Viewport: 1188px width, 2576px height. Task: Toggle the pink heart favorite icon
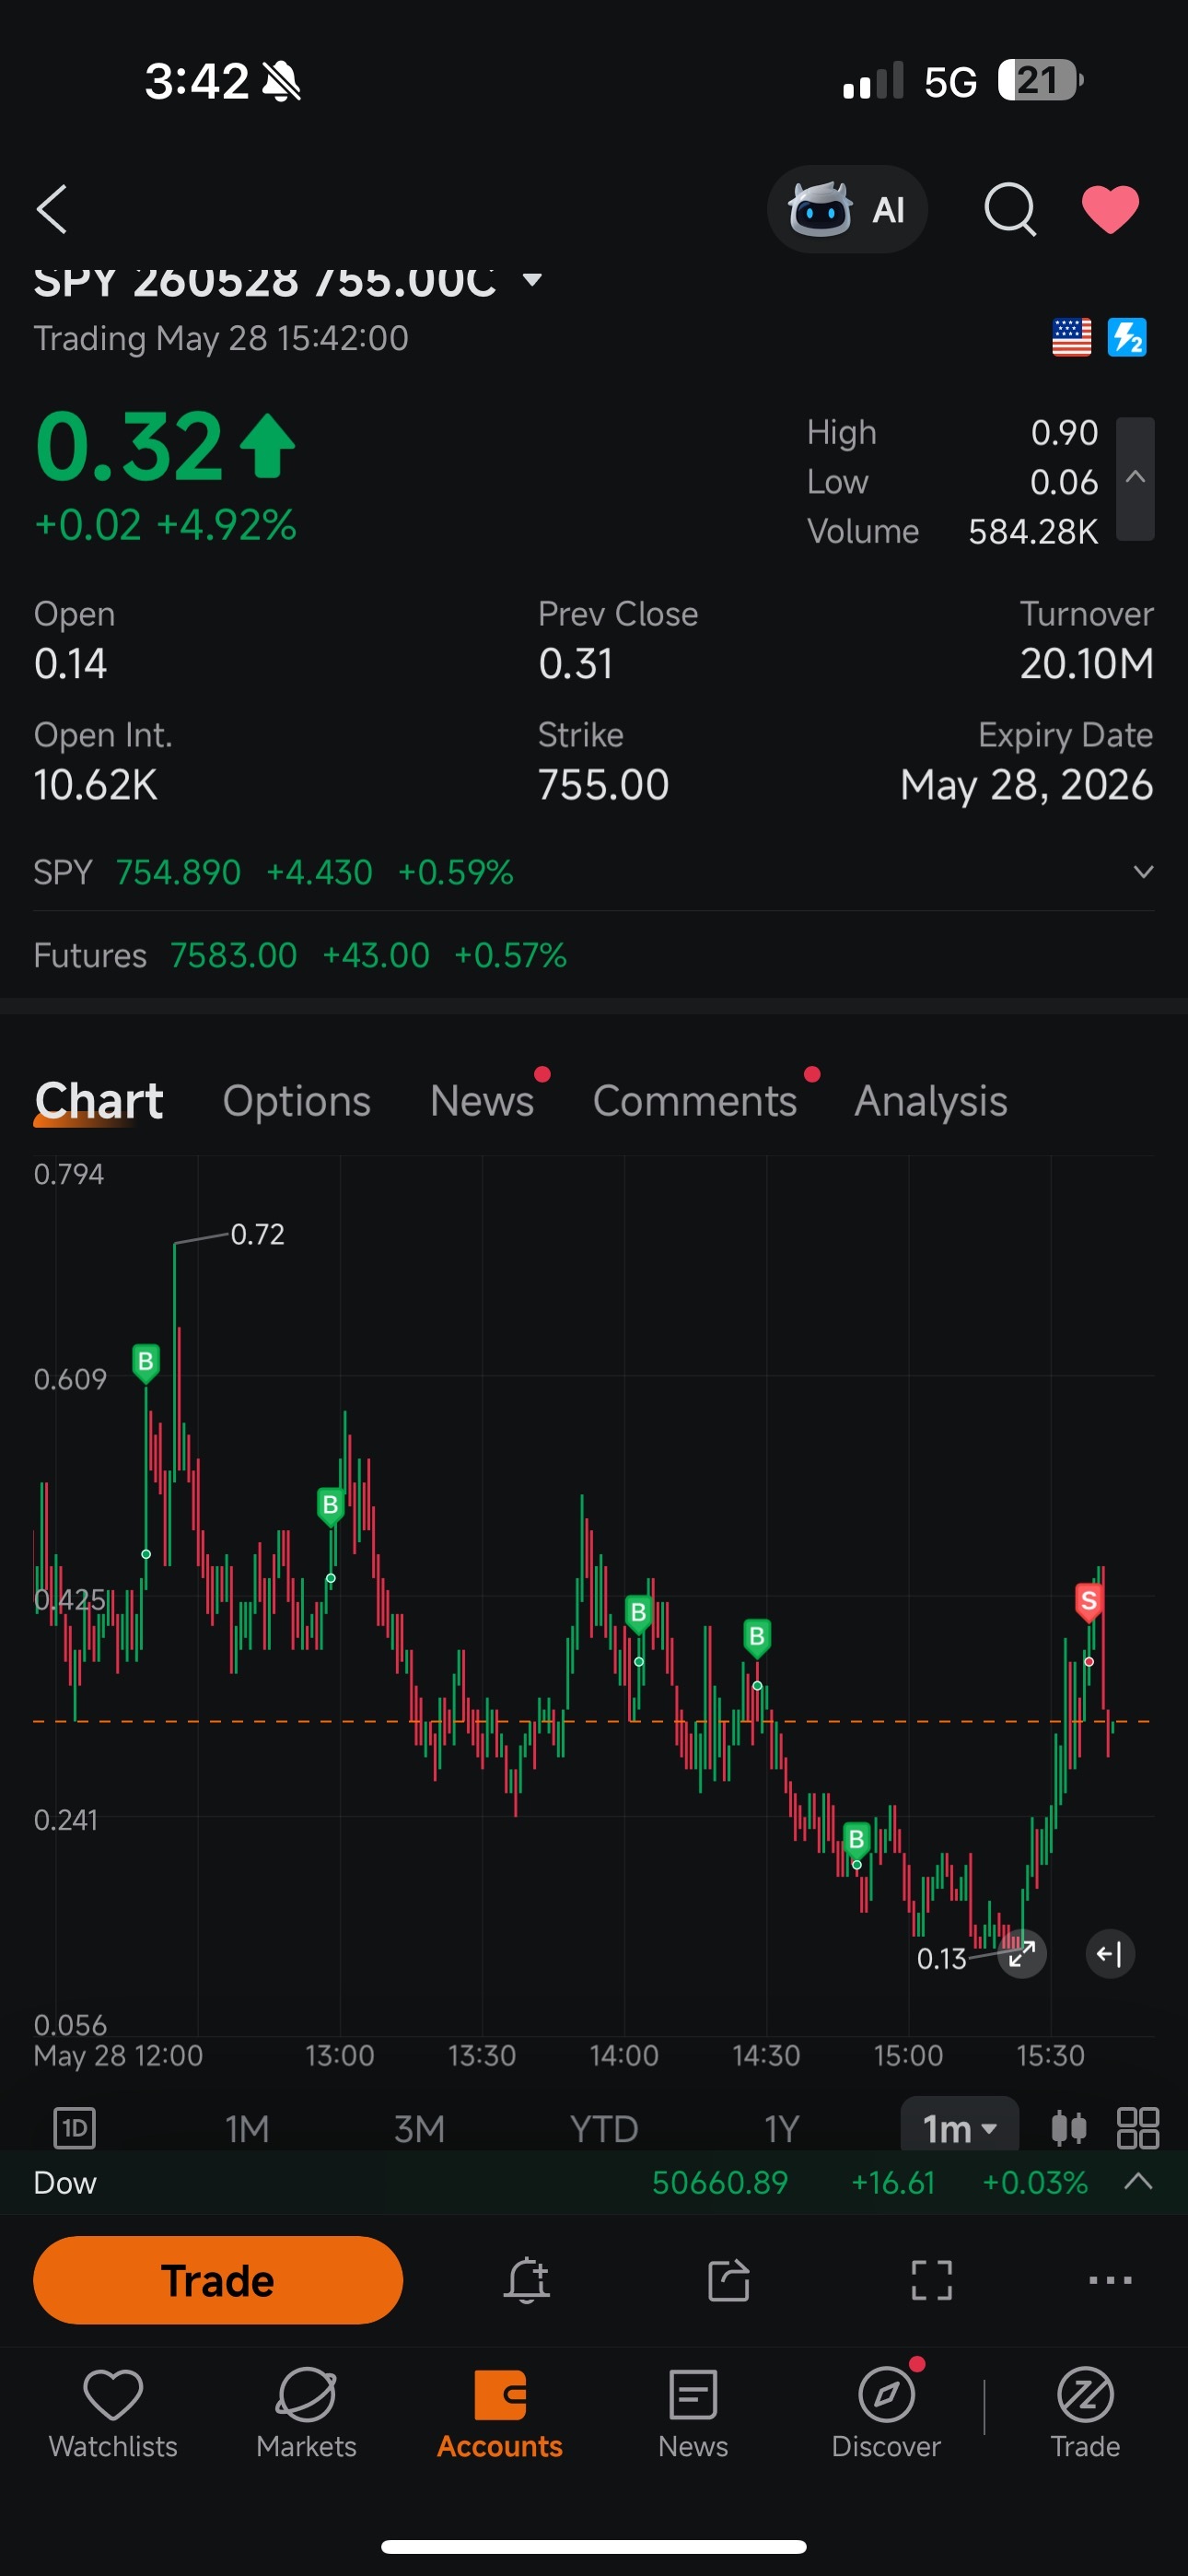coord(1110,209)
